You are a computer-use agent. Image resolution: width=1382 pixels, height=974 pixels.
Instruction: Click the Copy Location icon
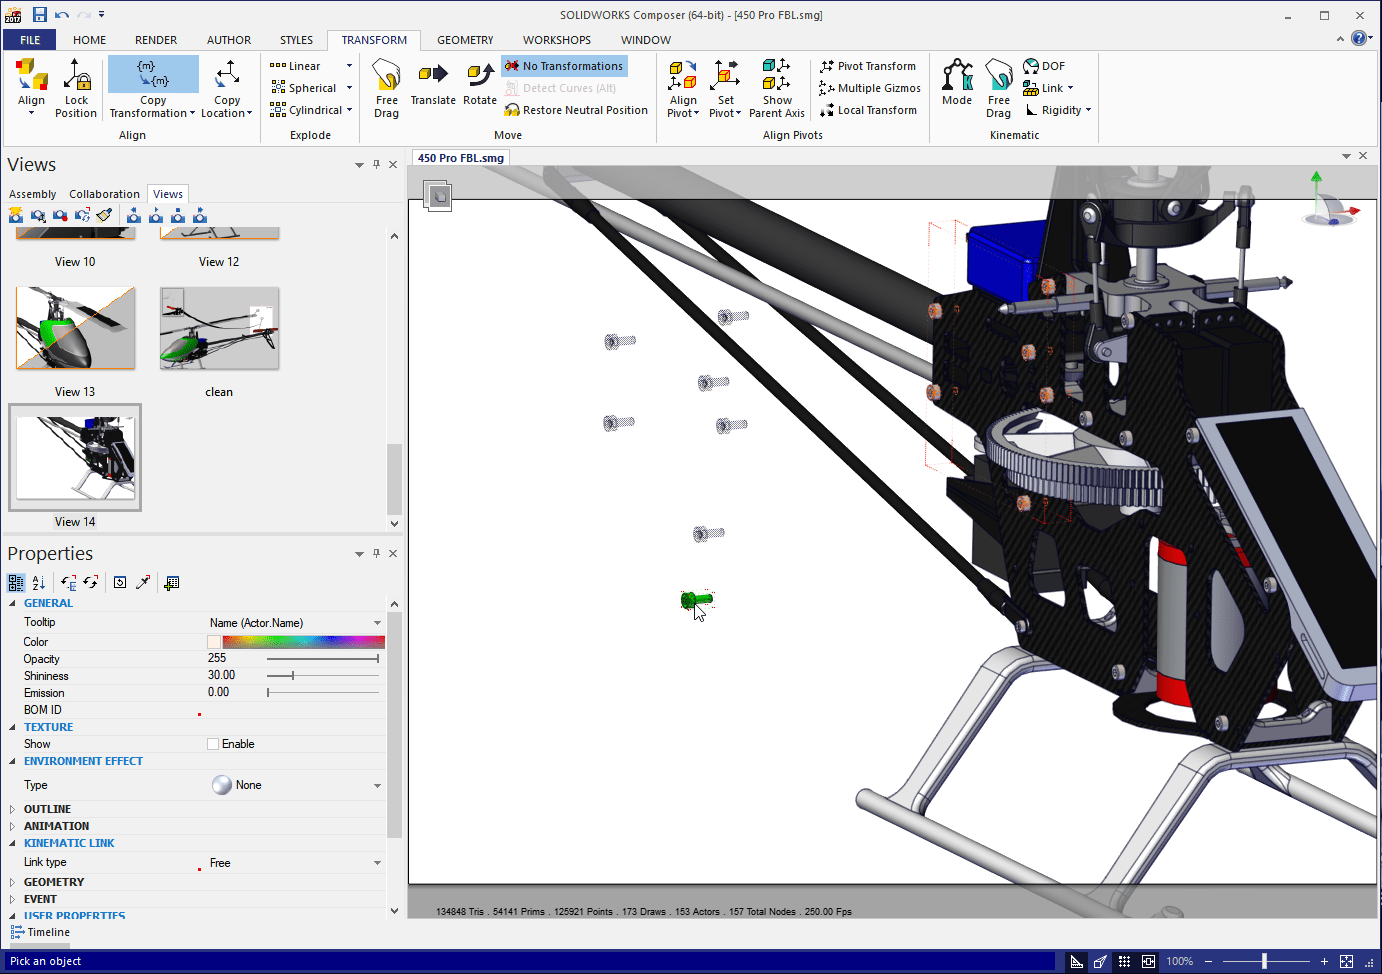click(227, 75)
